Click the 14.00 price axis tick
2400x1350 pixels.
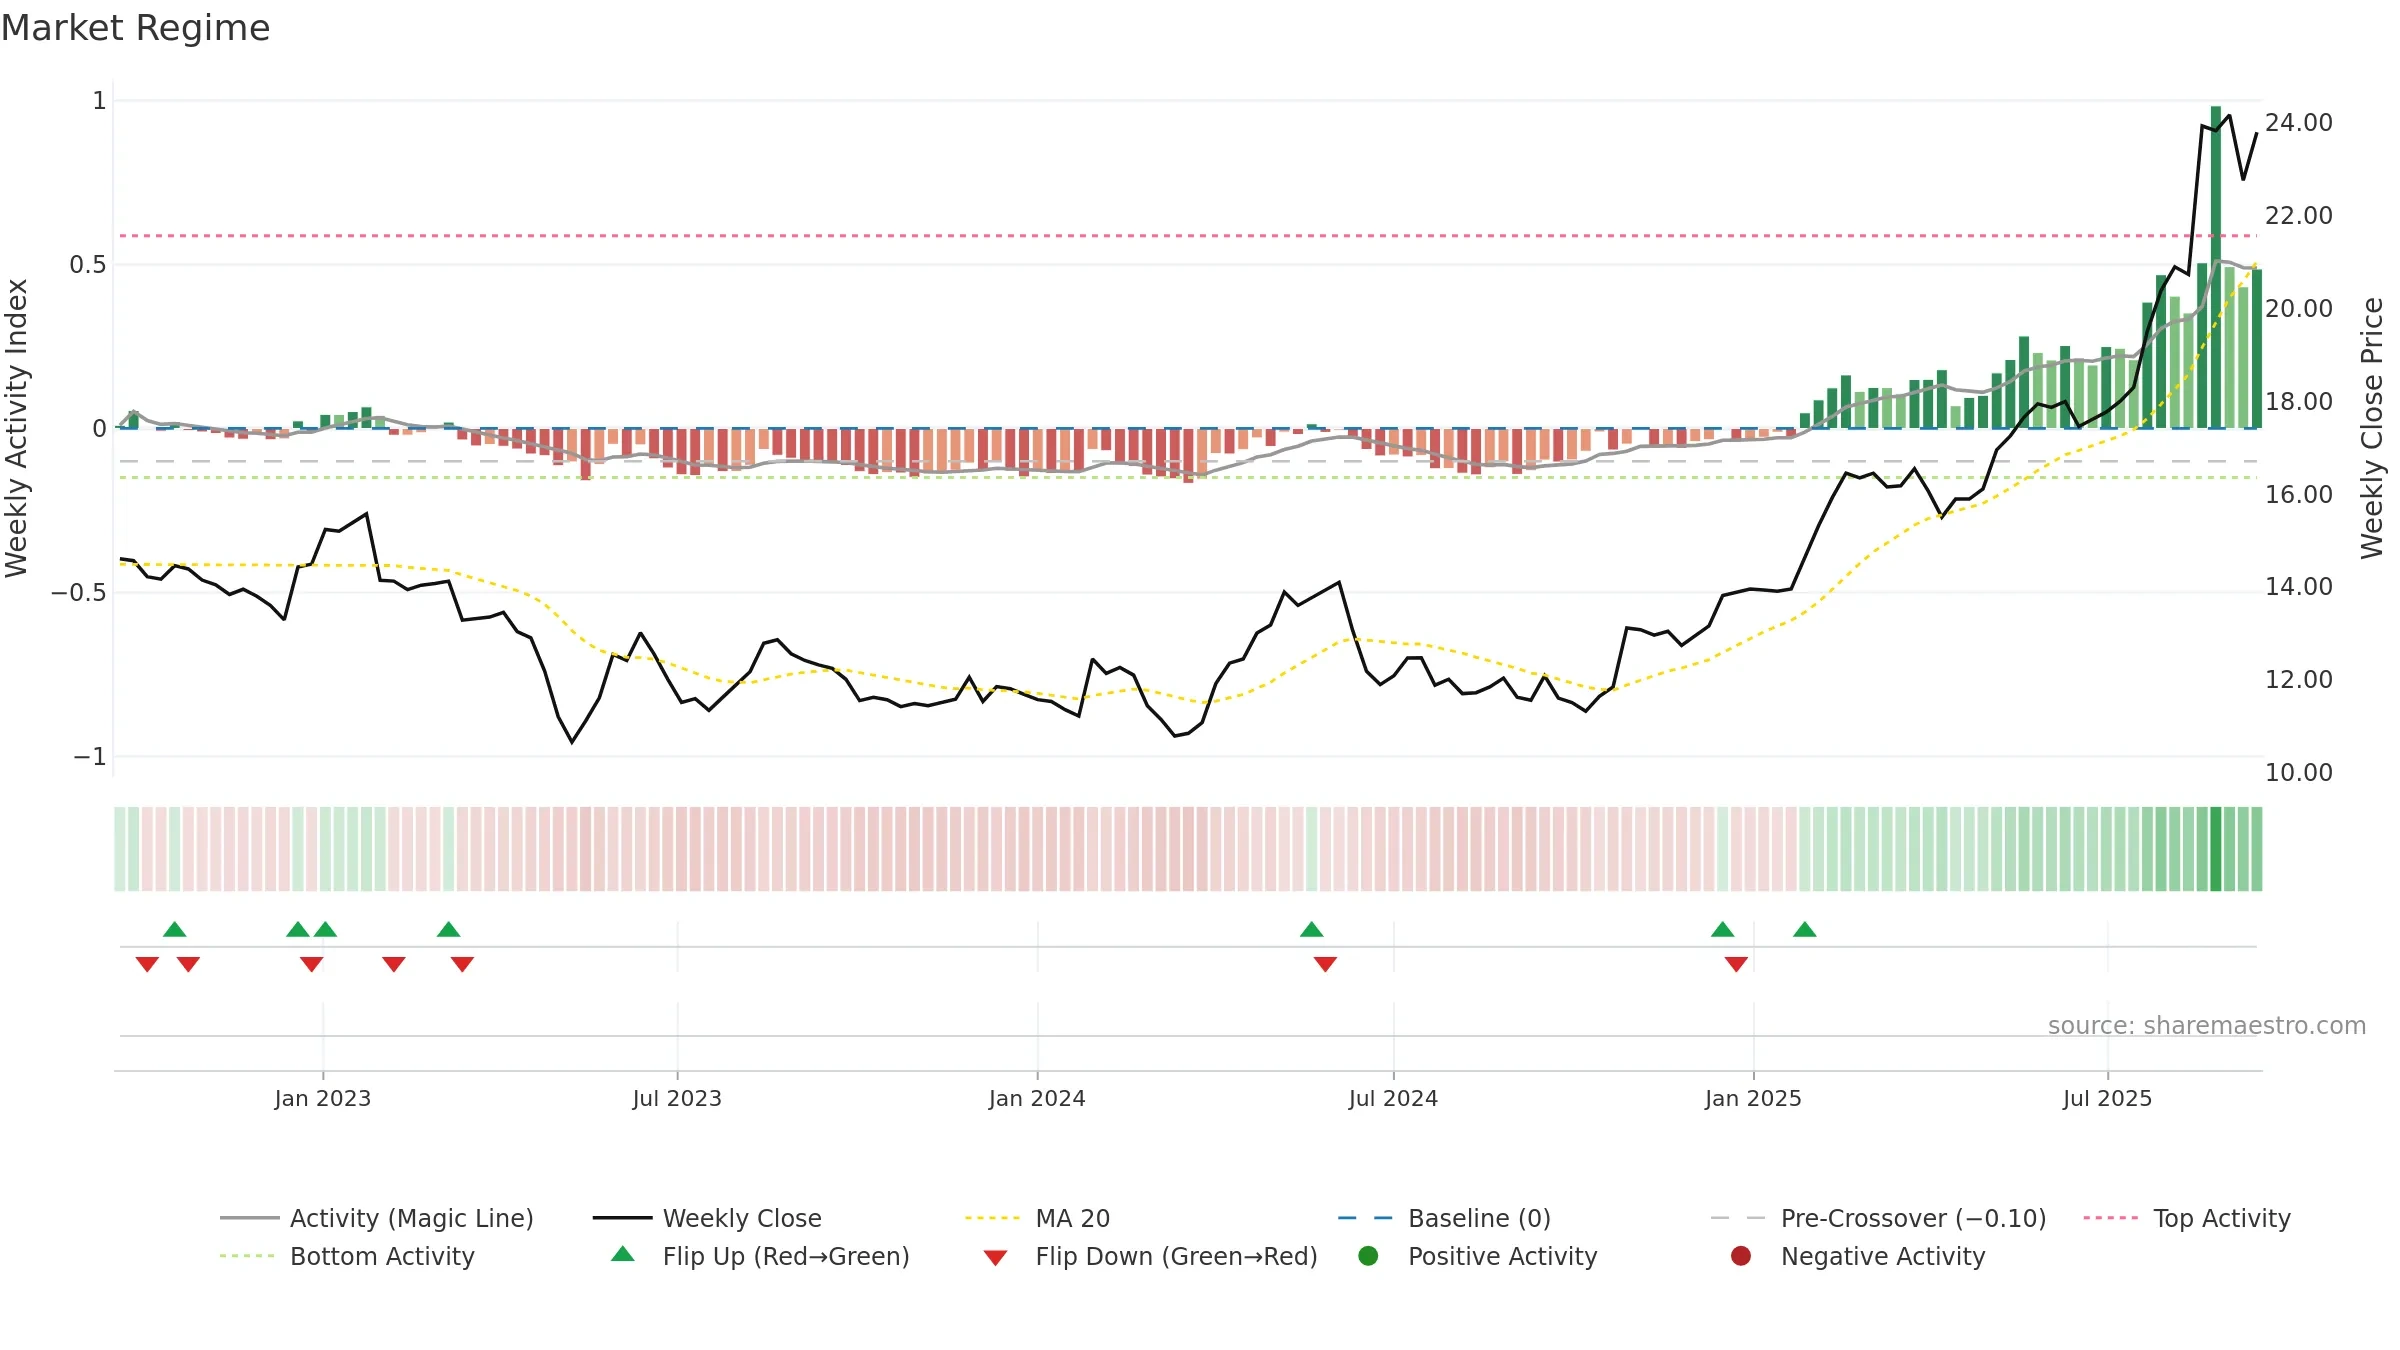click(2298, 586)
